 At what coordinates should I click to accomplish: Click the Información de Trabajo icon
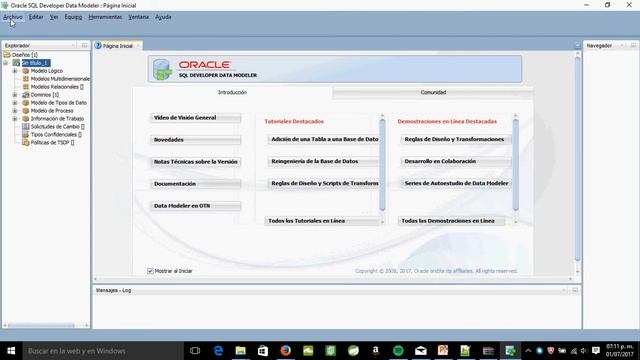26,118
